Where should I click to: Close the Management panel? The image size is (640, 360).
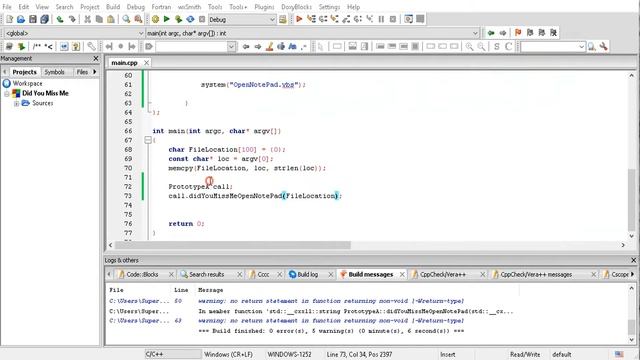[96, 58]
